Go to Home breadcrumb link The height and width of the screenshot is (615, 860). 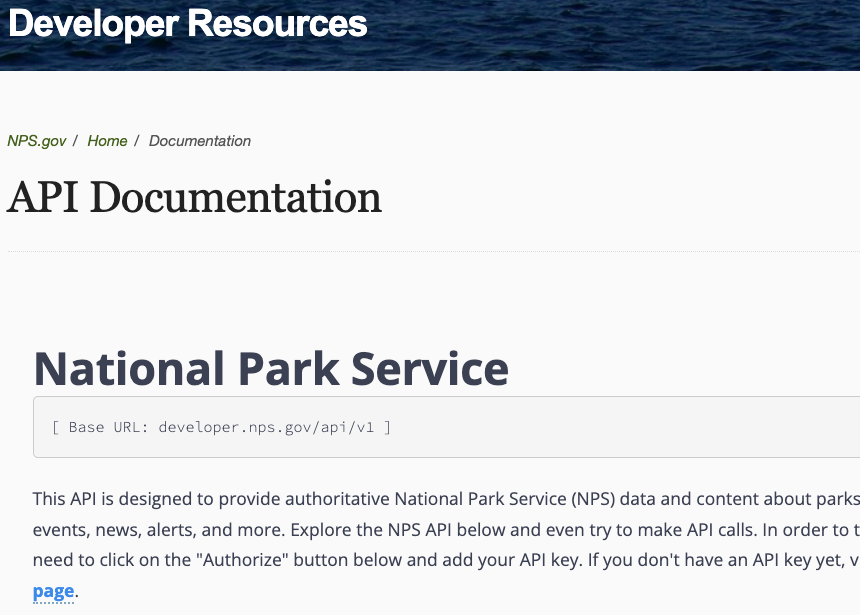[x=107, y=141]
